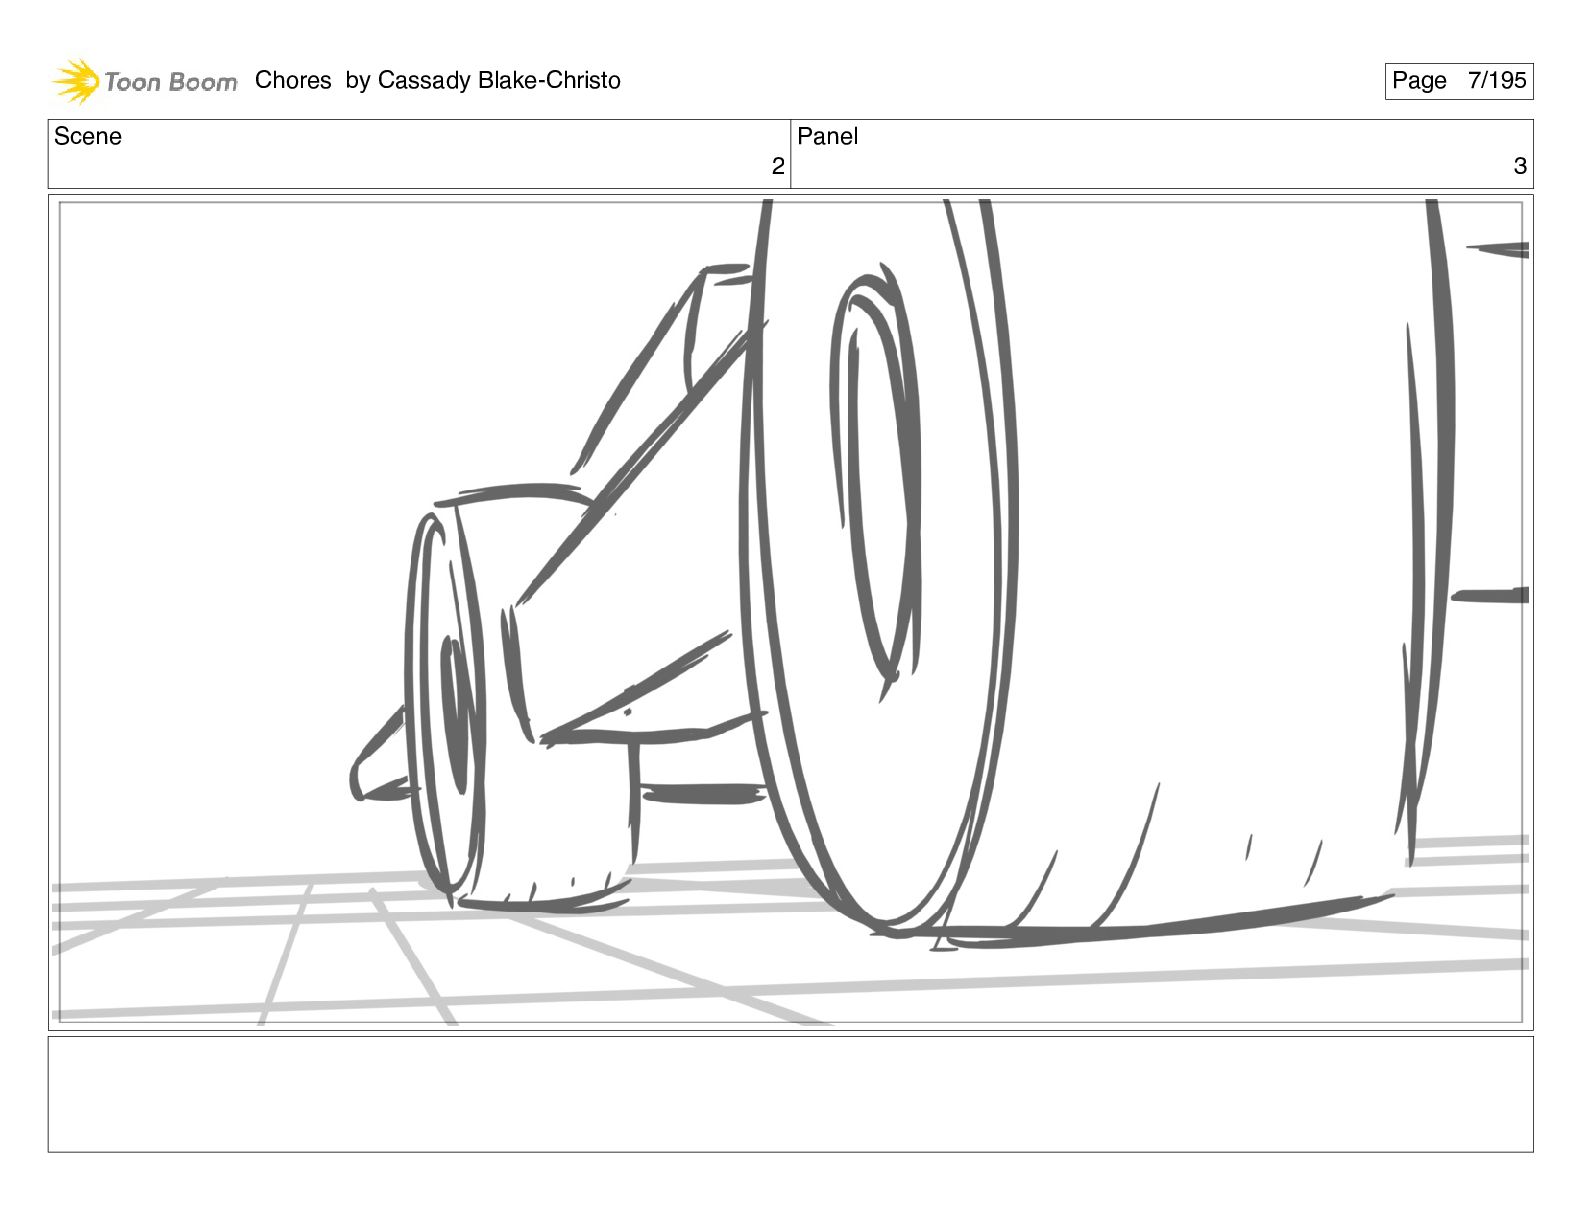Click the 'Panel' label

(x=828, y=137)
